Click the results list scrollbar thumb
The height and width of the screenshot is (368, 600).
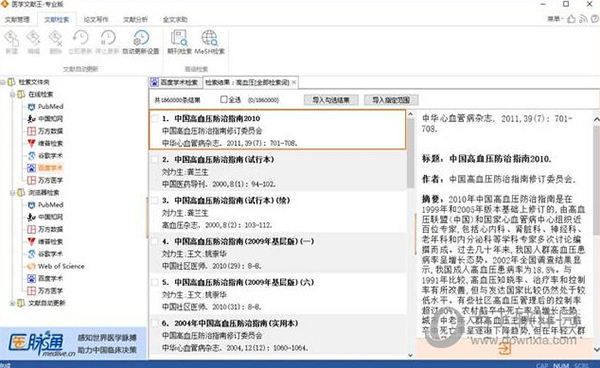point(410,153)
